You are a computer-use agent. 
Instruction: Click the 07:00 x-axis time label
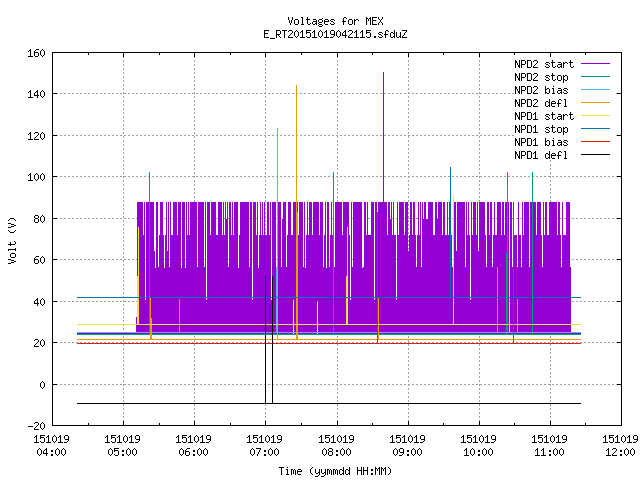264,452
